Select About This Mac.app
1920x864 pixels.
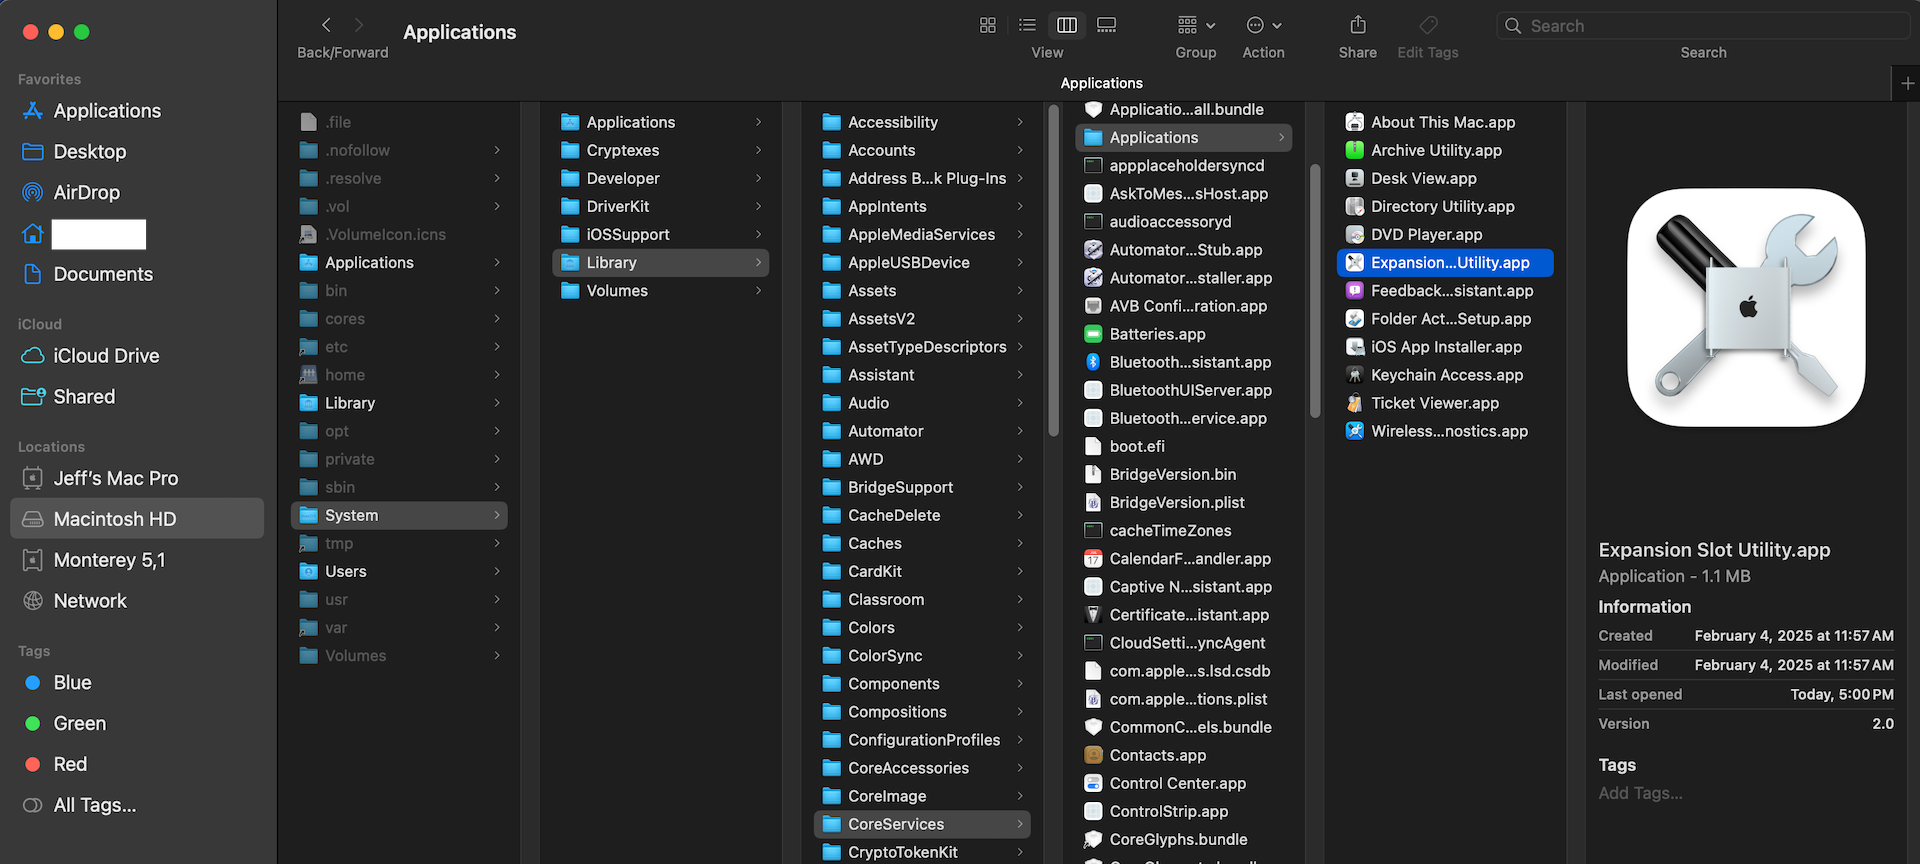1445,122
